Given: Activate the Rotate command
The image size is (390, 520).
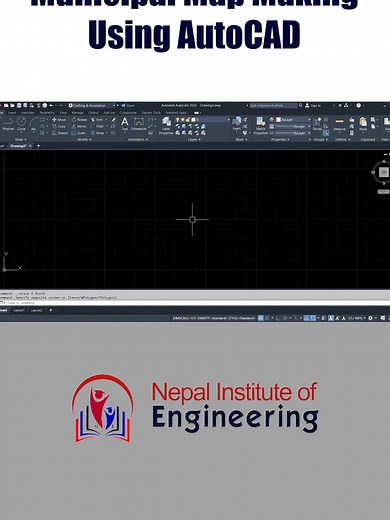Looking at the screenshot, I should 79,119.
